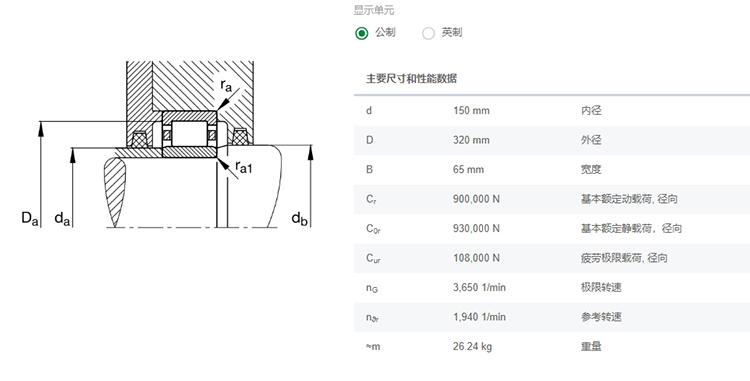This screenshot has height=381, width=750.
Task: Click the 主要尺寸和性能数据 section heading
Action: coord(411,78)
